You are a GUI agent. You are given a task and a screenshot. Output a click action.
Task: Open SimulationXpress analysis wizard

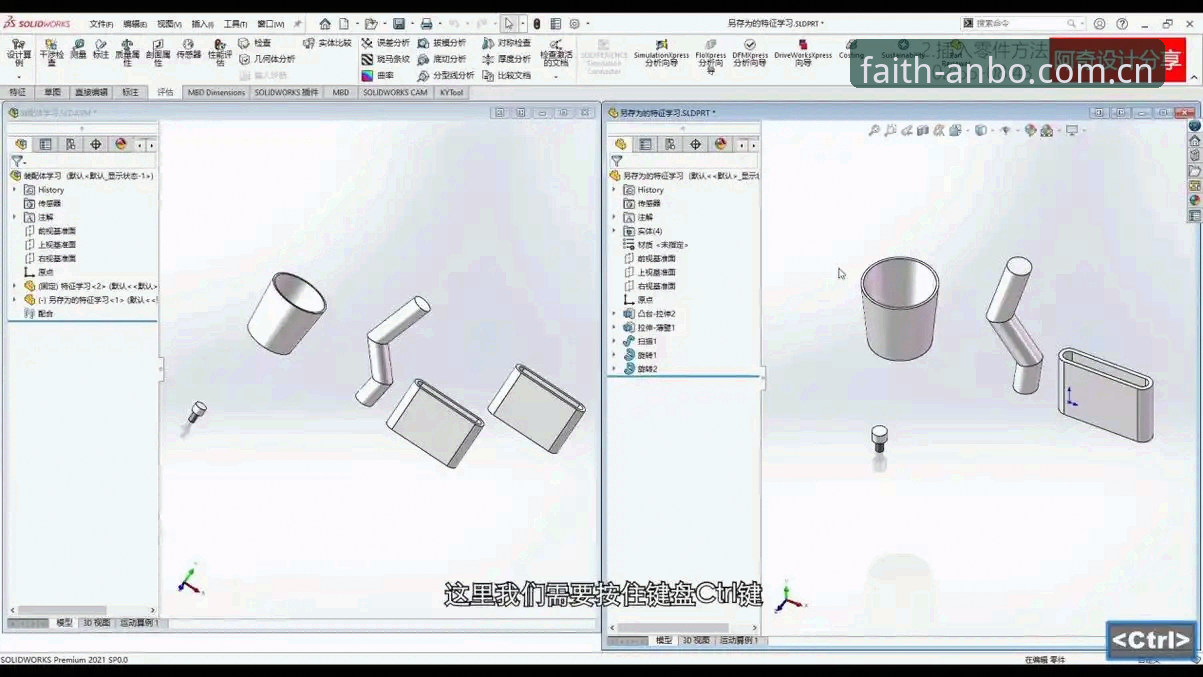pos(661,53)
